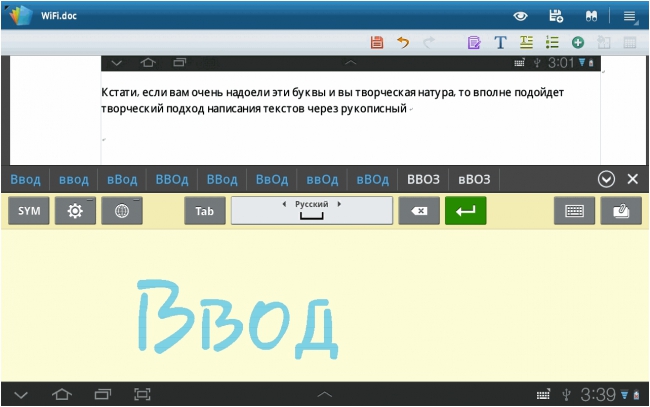Insert a tab with Tab key
Image resolution: width=650 pixels, height=407 pixels.
(205, 211)
